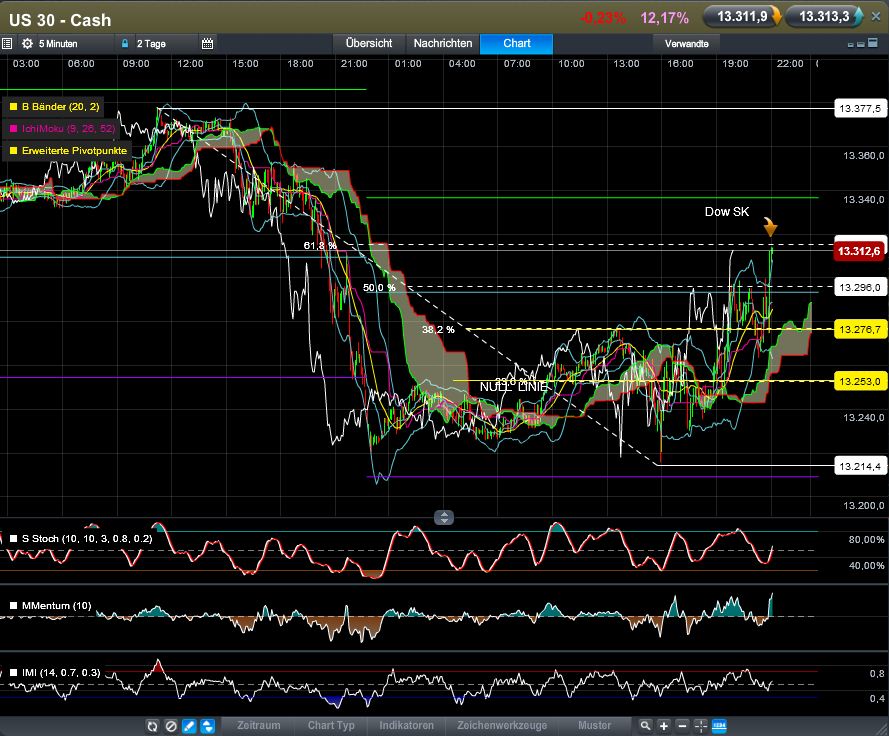889x736 pixels.
Task: Select the pencil drawing tool icon
Action: pos(189,726)
